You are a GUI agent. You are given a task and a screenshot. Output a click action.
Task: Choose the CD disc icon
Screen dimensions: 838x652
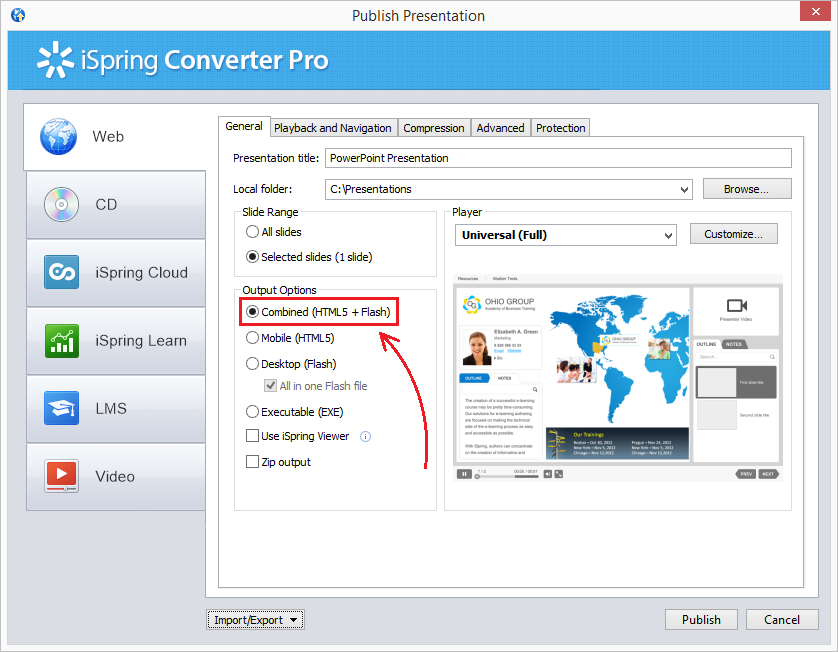click(x=61, y=204)
